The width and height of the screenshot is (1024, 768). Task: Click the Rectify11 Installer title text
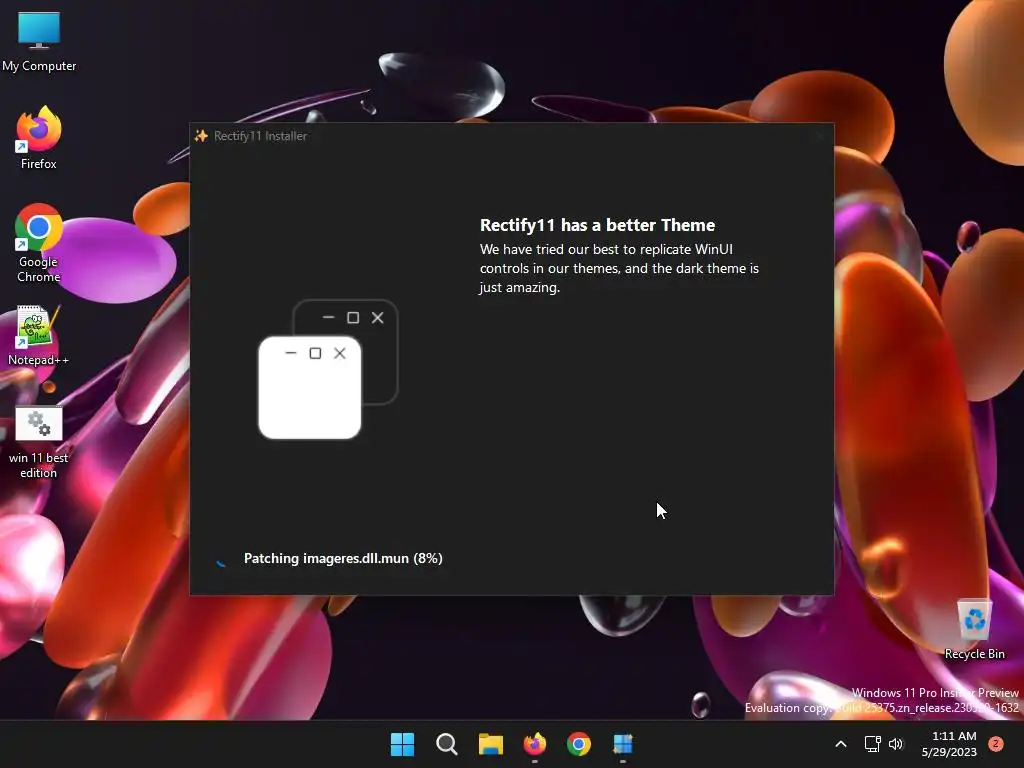[261, 136]
